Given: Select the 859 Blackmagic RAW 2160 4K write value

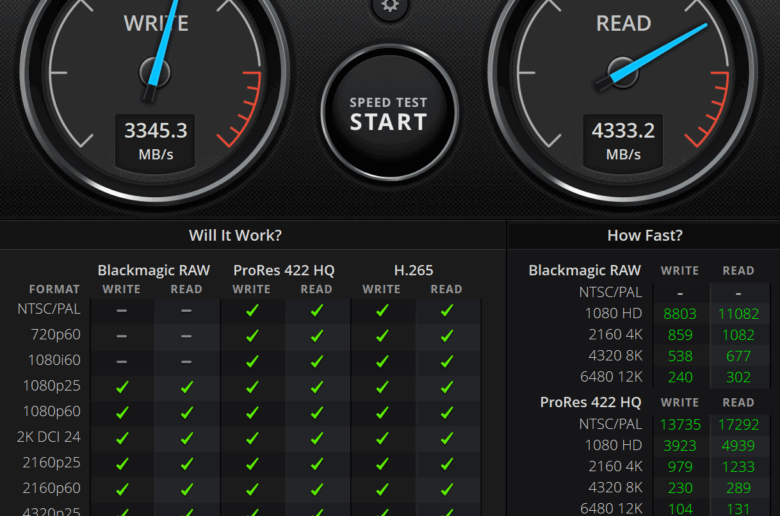Looking at the screenshot, I should tap(680, 335).
